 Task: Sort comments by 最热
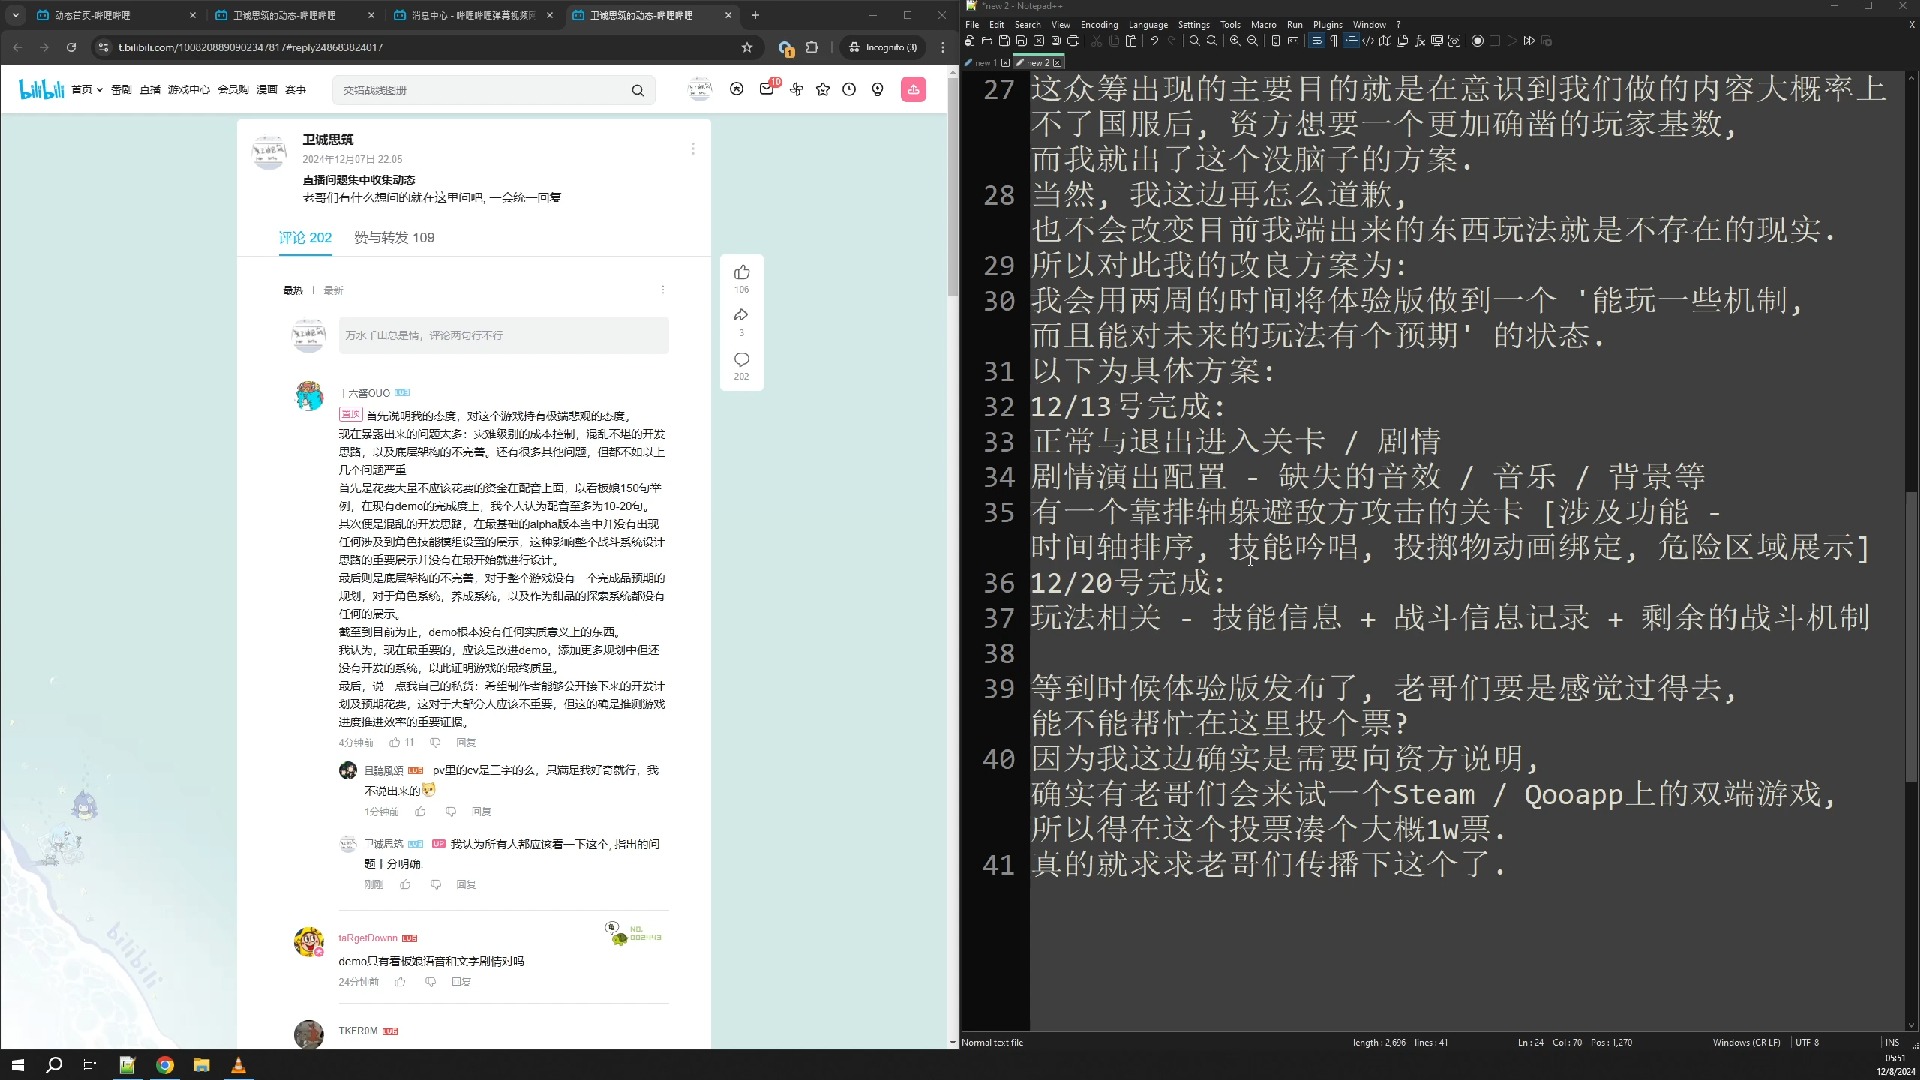click(x=292, y=290)
